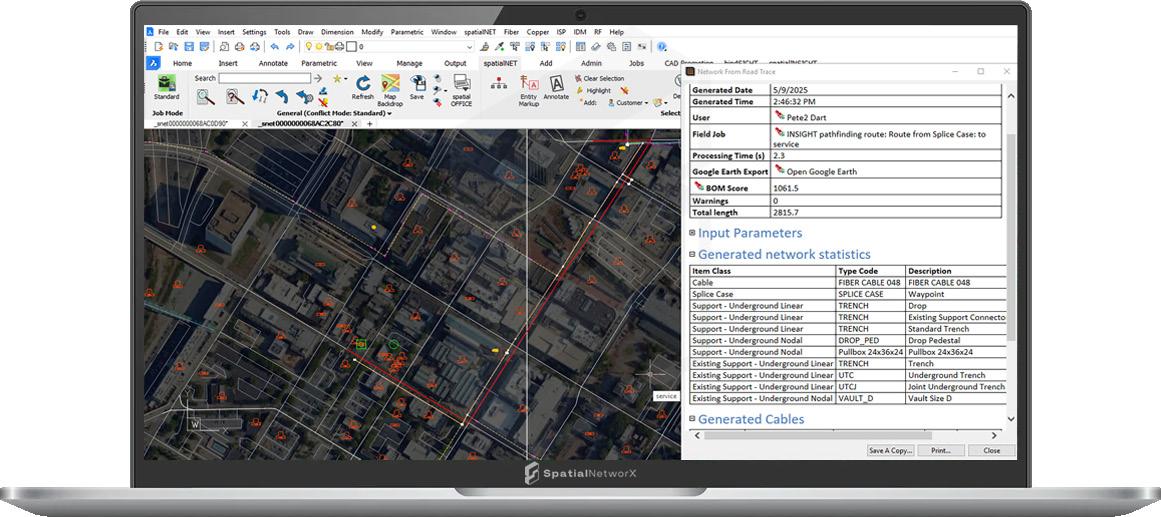Collapse the Generated network statistics section
1161x517 pixels.
click(x=692, y=254)
